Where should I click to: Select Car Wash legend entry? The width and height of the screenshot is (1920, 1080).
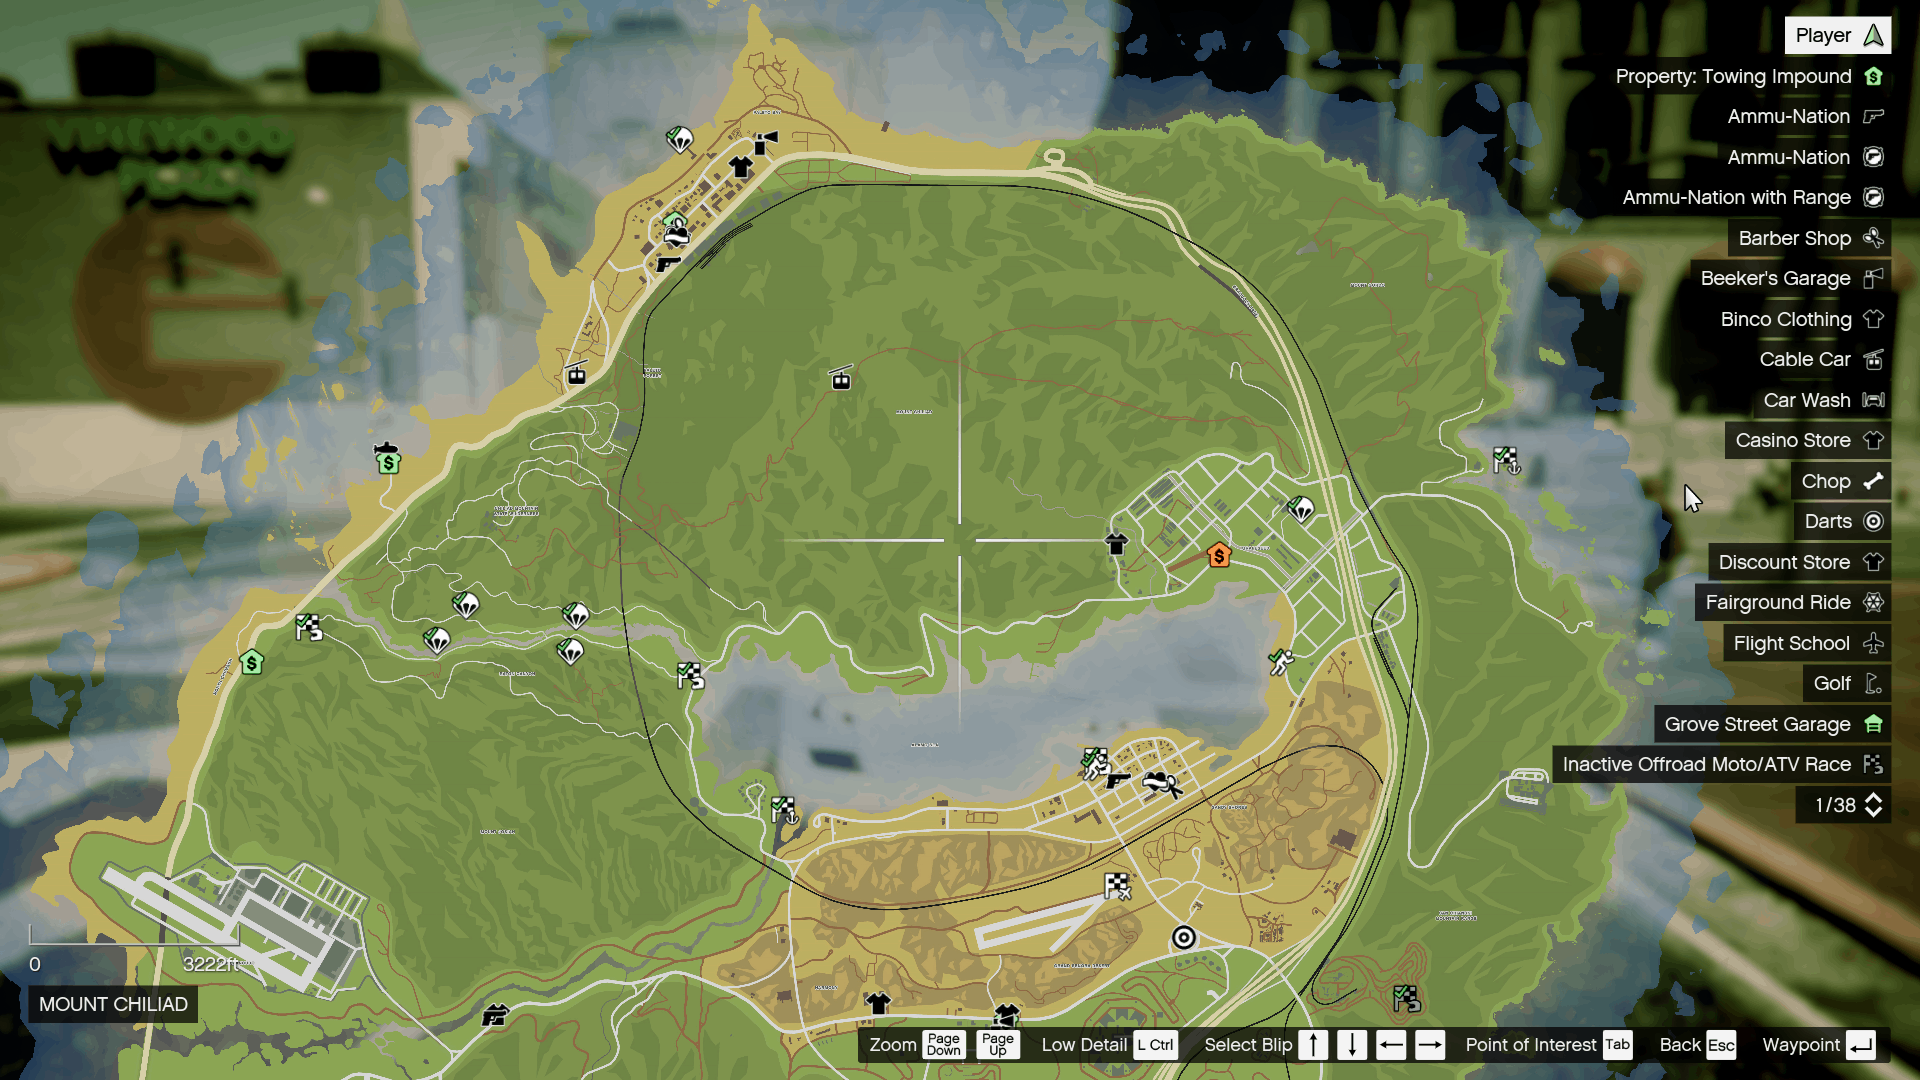coord(1822,400)
